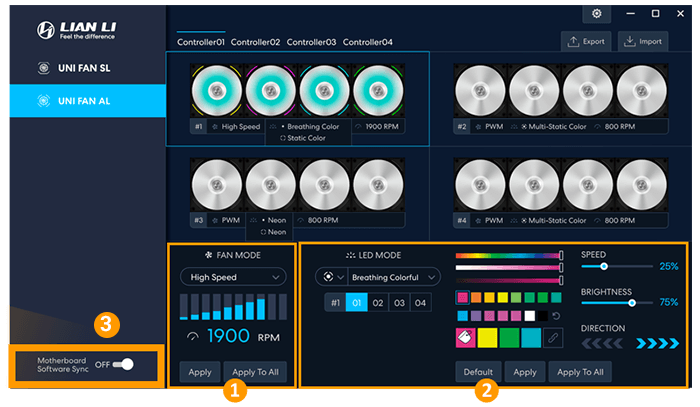
Task: Switch to Controller04 tab
Action: [x=367, y=42]
